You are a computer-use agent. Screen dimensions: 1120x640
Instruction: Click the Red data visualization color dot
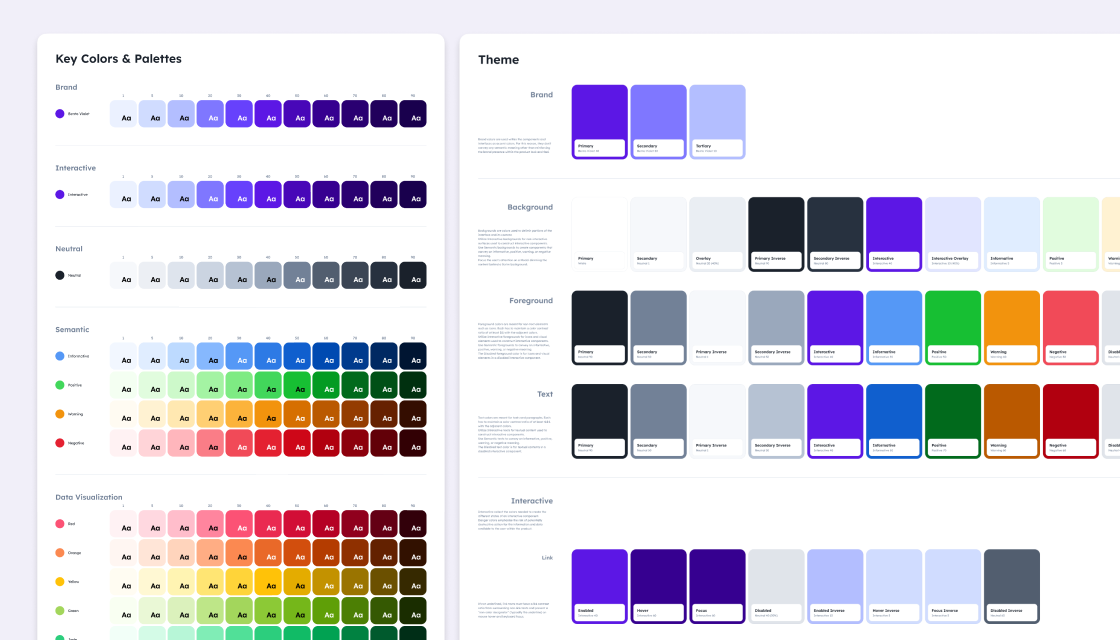coord(60,523)
